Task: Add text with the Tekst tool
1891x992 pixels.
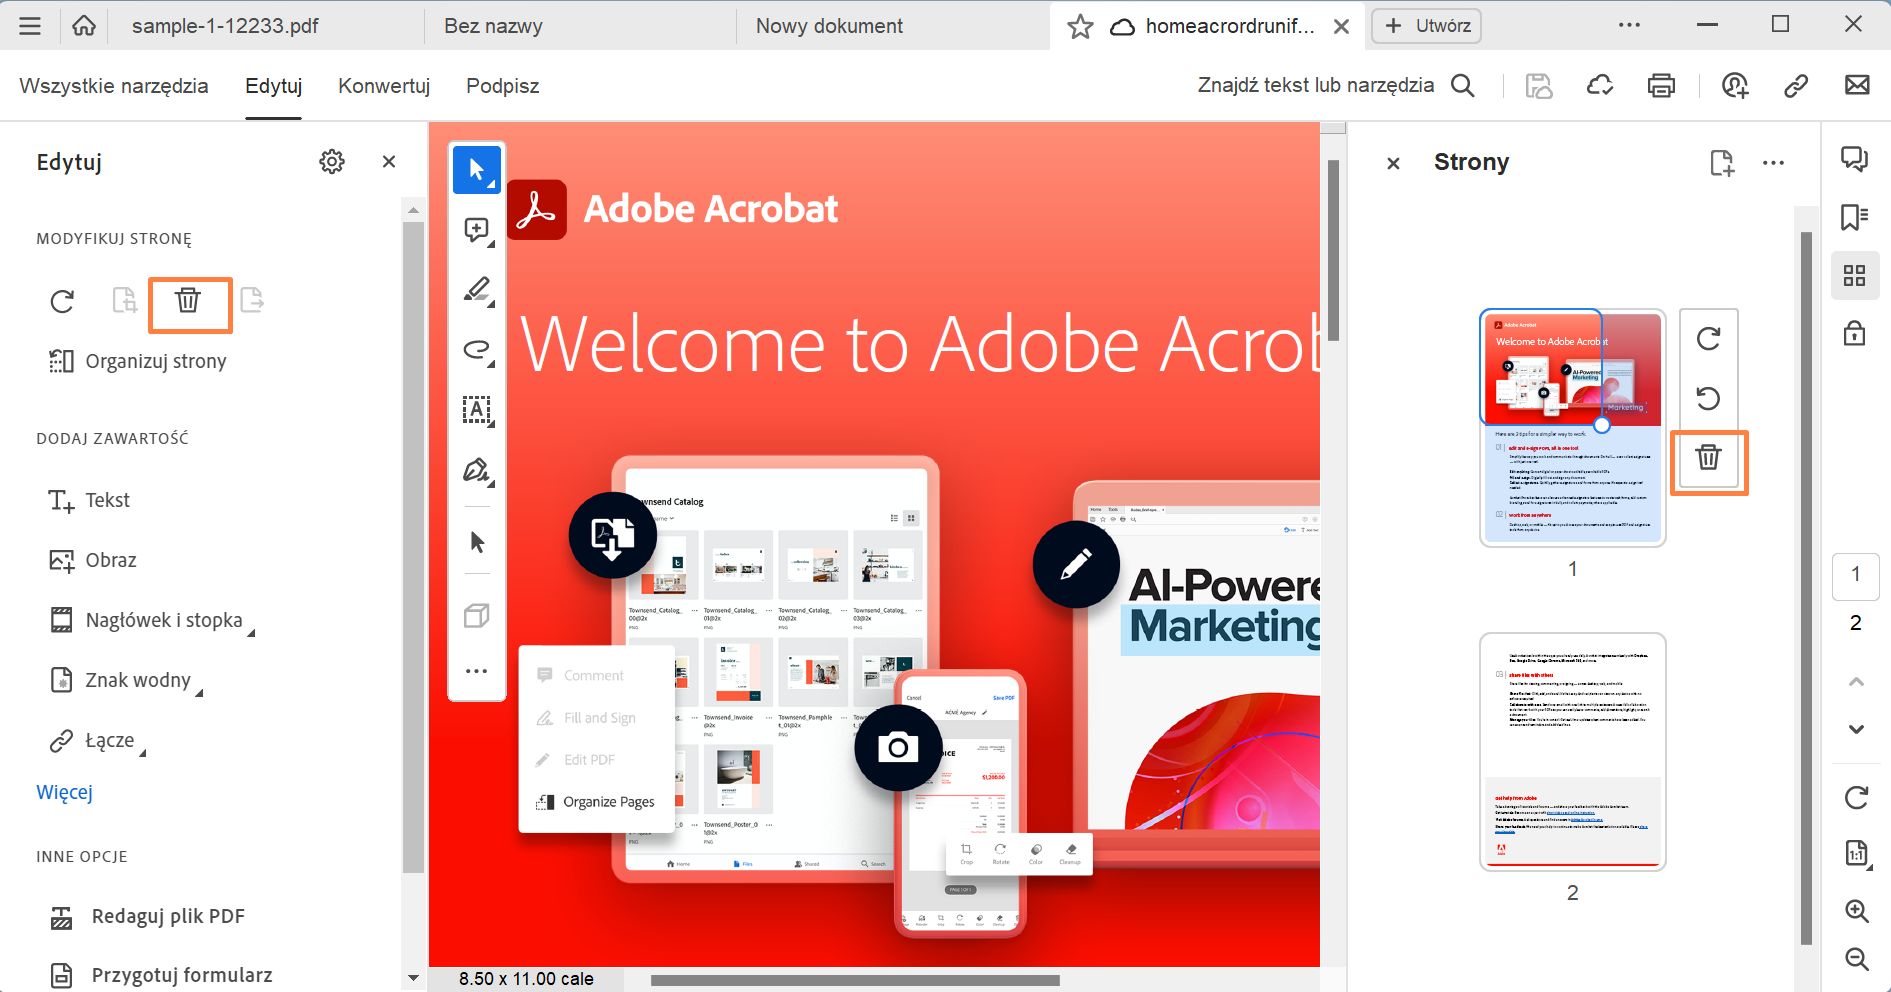Action: pyautogui.click(x=89, y=500)
